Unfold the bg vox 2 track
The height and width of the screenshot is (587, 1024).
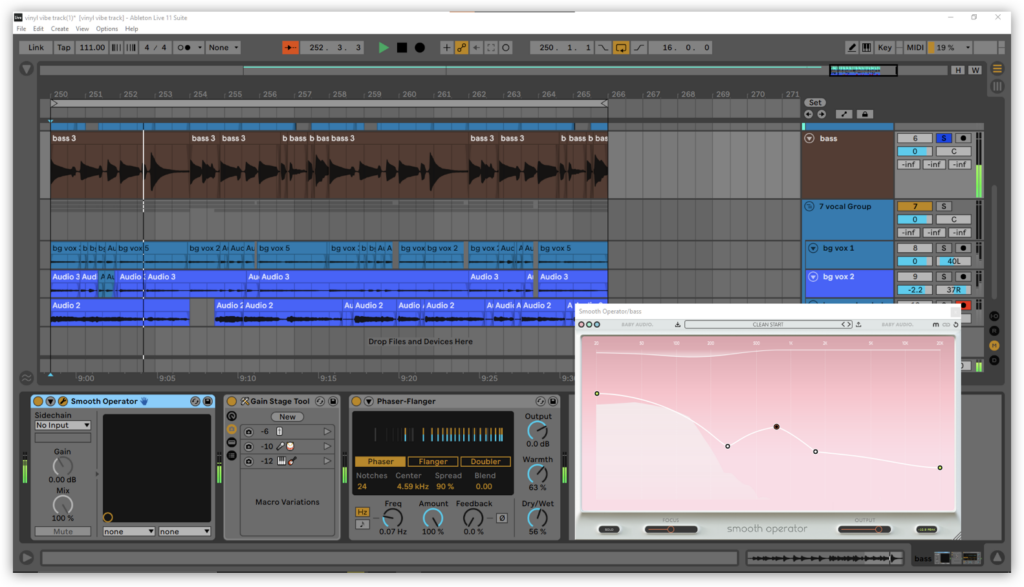click(x=813, y=277)
